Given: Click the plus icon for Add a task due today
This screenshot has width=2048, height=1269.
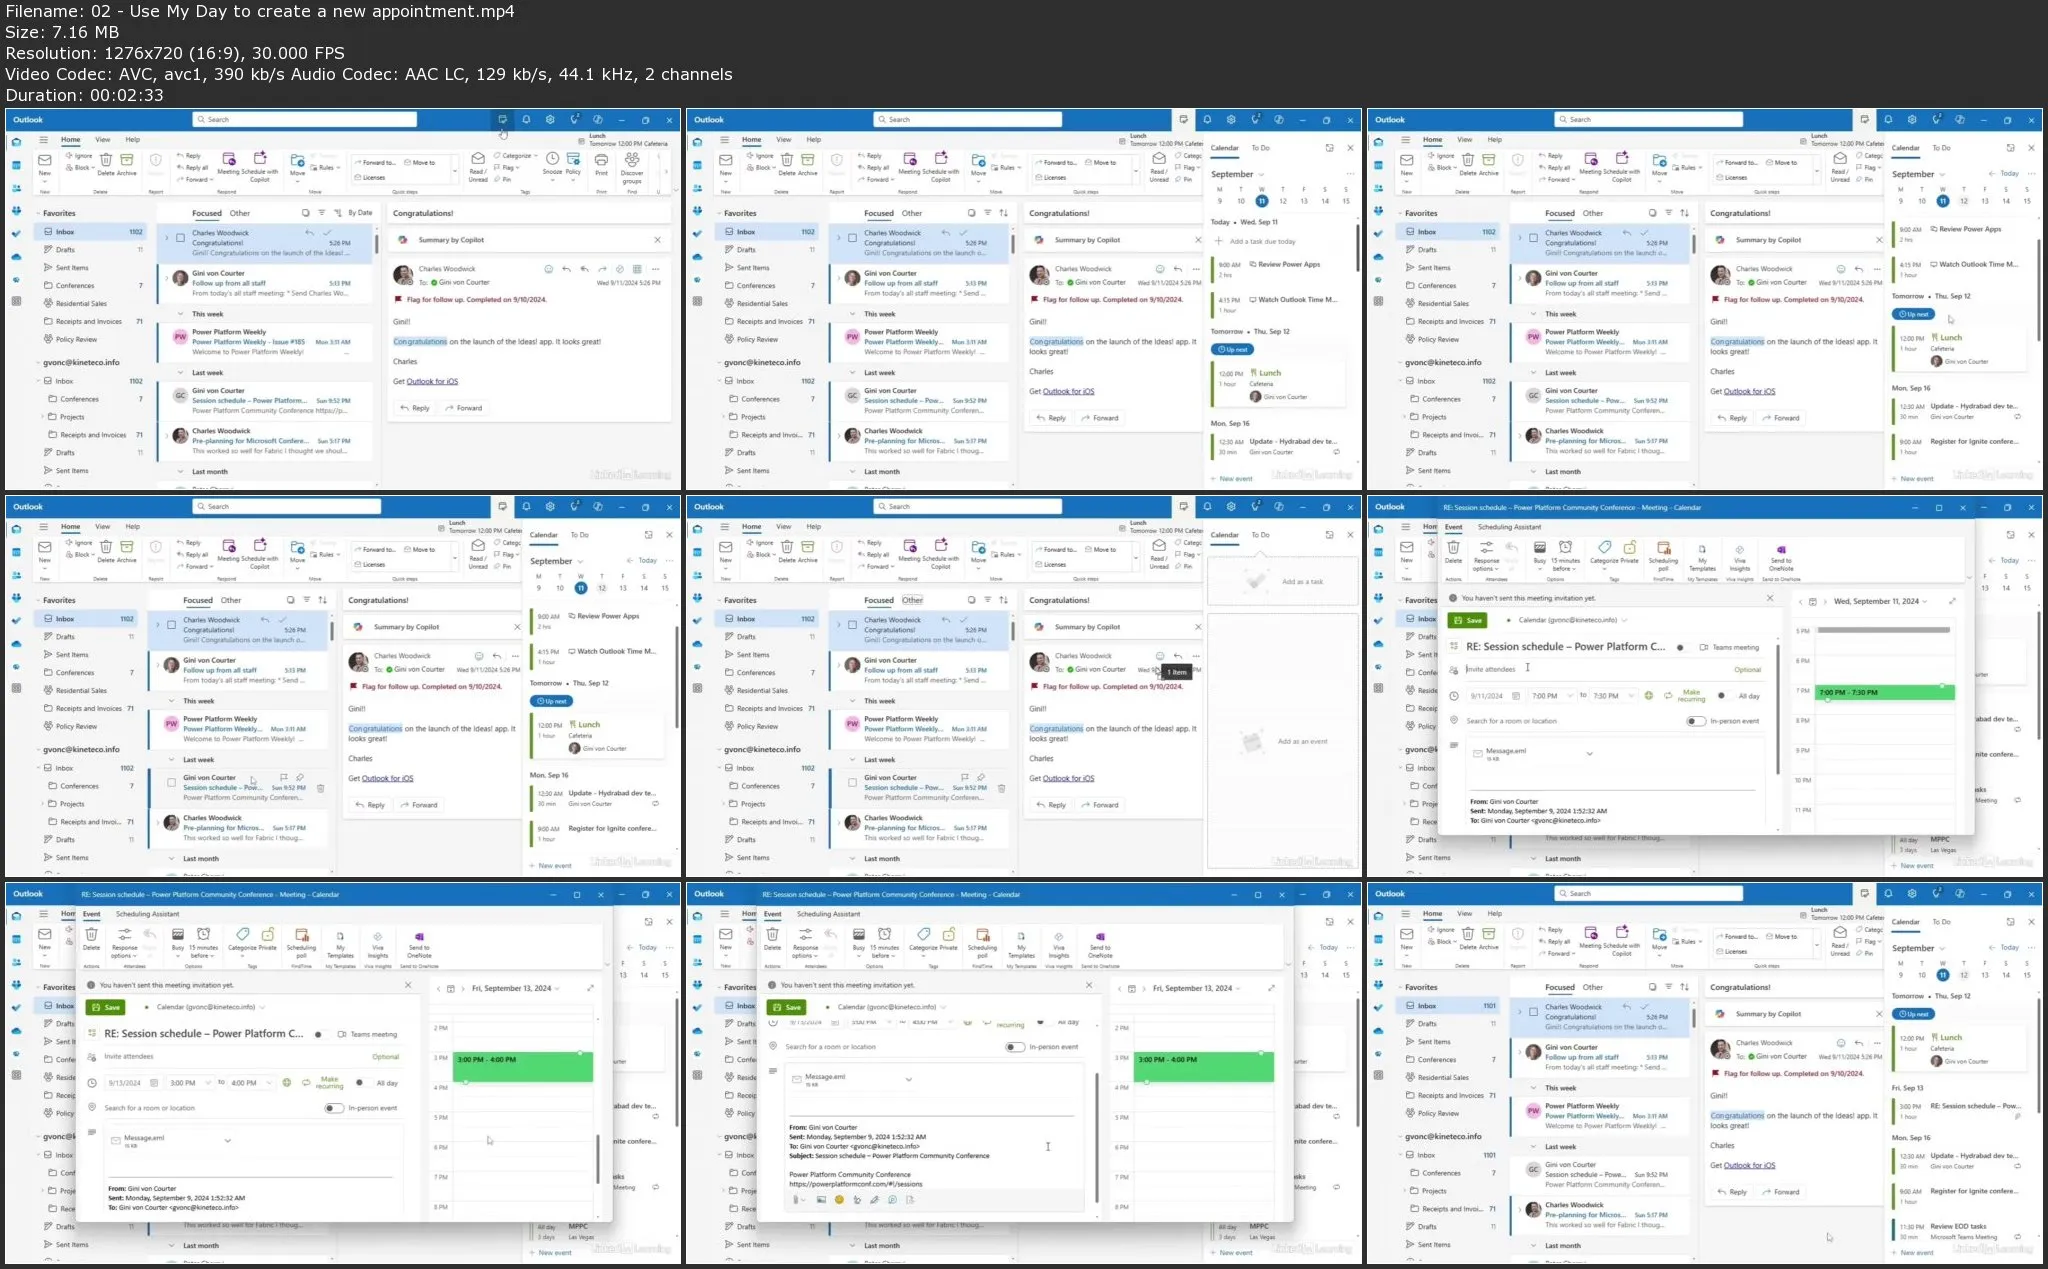Looking at the screenshot, I should tap(1219, 241).
